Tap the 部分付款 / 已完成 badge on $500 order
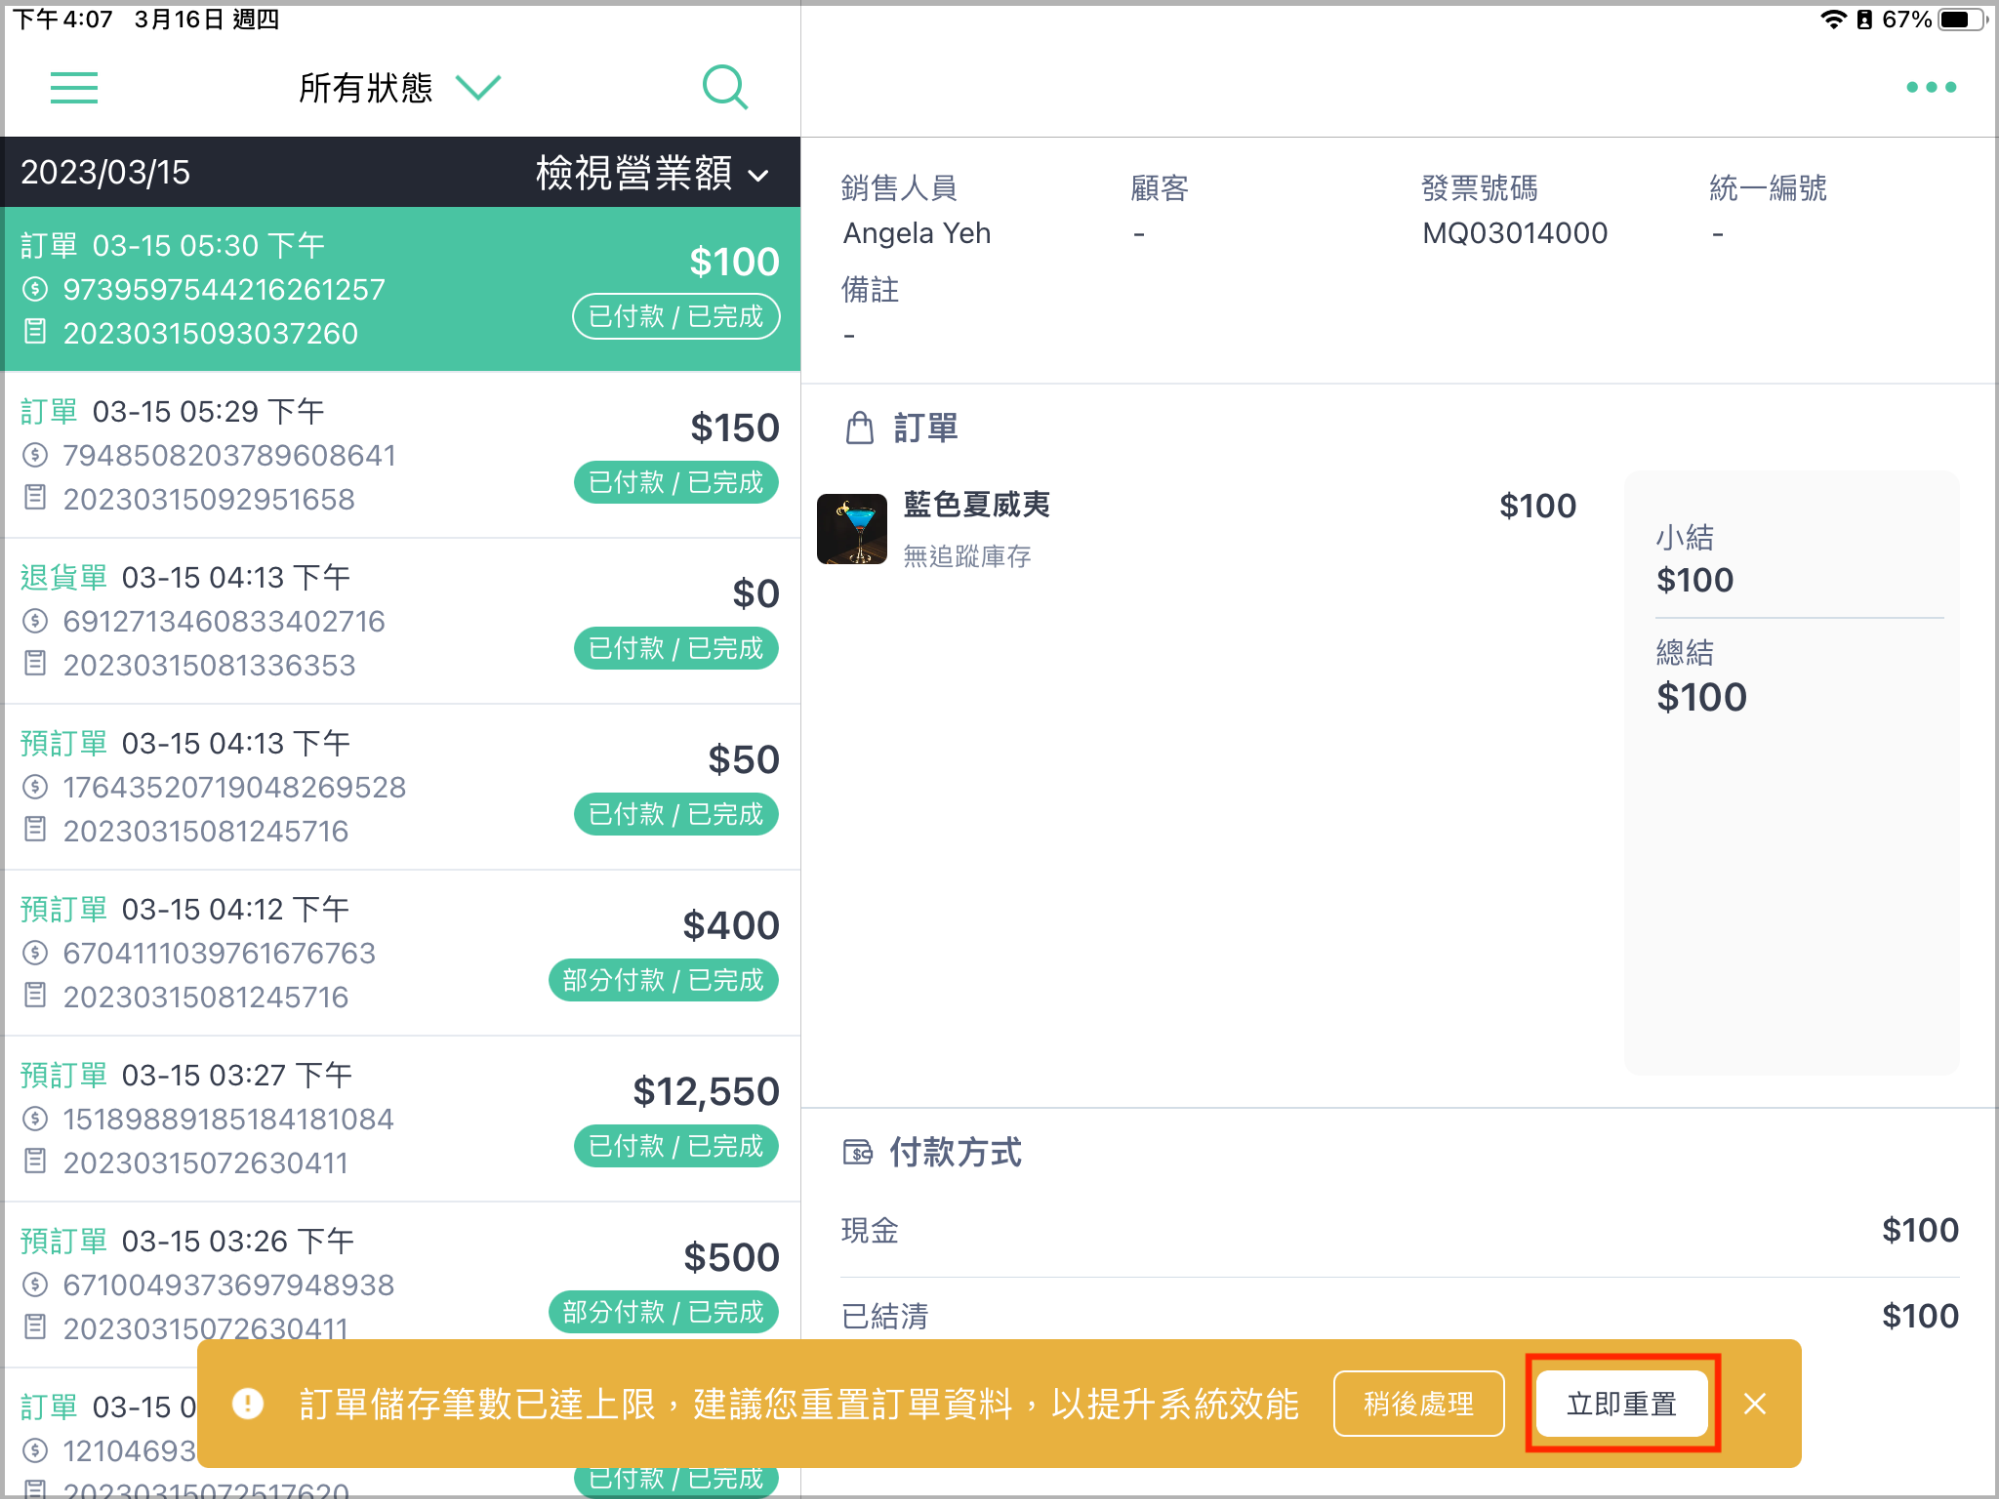This screenshot has width=1999, height=1500. coord(663,1312)
